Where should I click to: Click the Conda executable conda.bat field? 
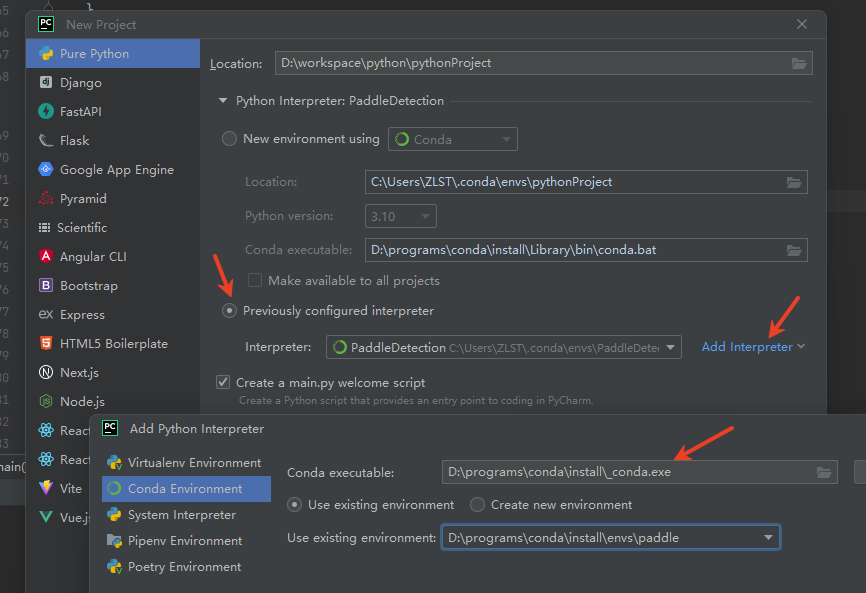tap(586, 250)
